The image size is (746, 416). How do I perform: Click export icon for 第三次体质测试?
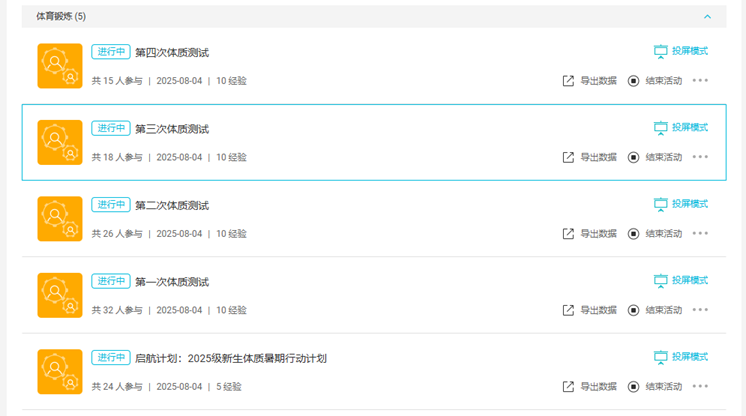(568, 157)
